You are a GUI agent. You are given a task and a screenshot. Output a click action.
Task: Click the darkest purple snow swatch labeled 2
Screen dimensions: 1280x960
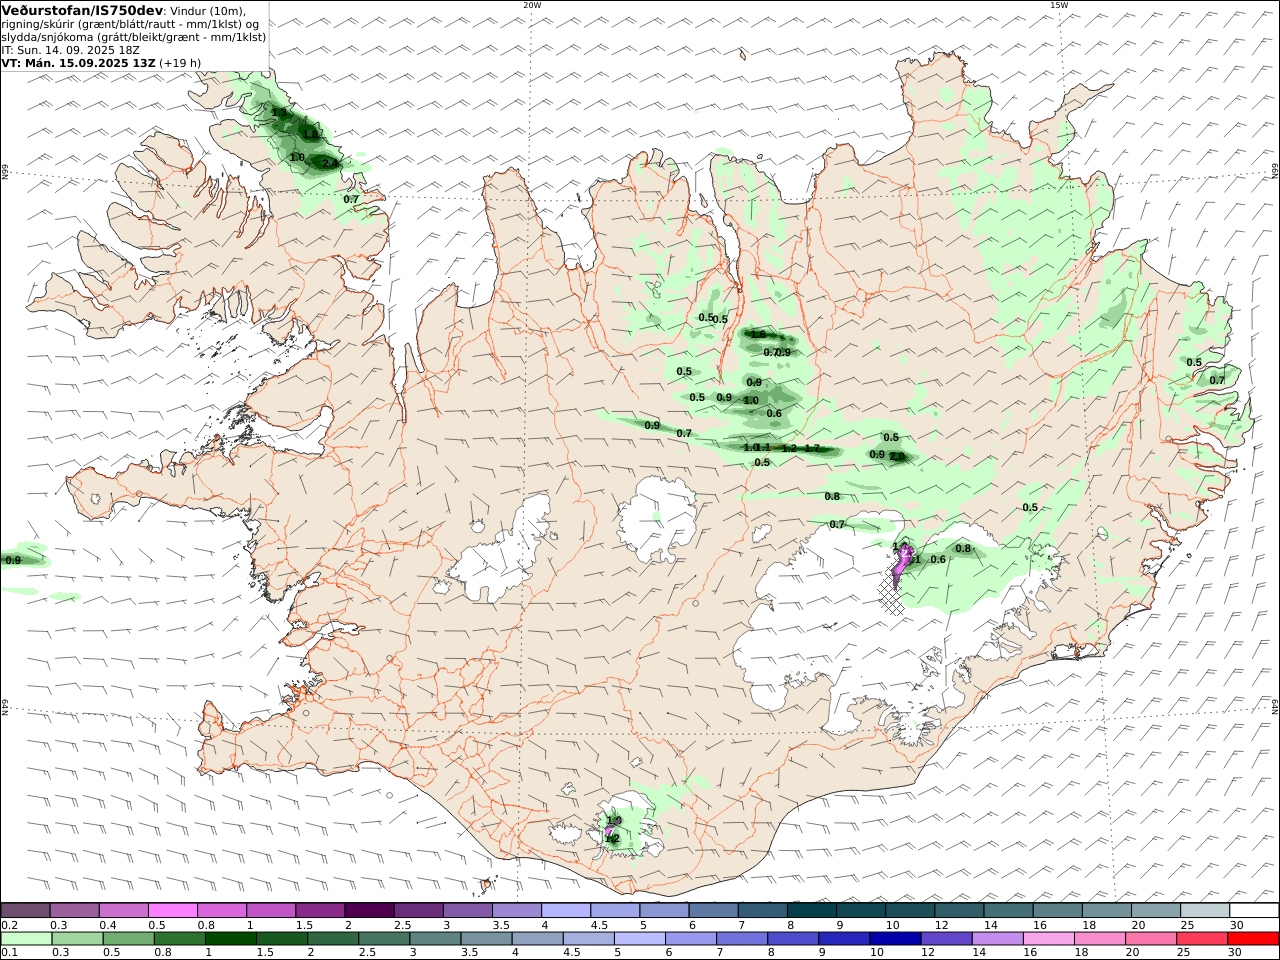point(369,910)
